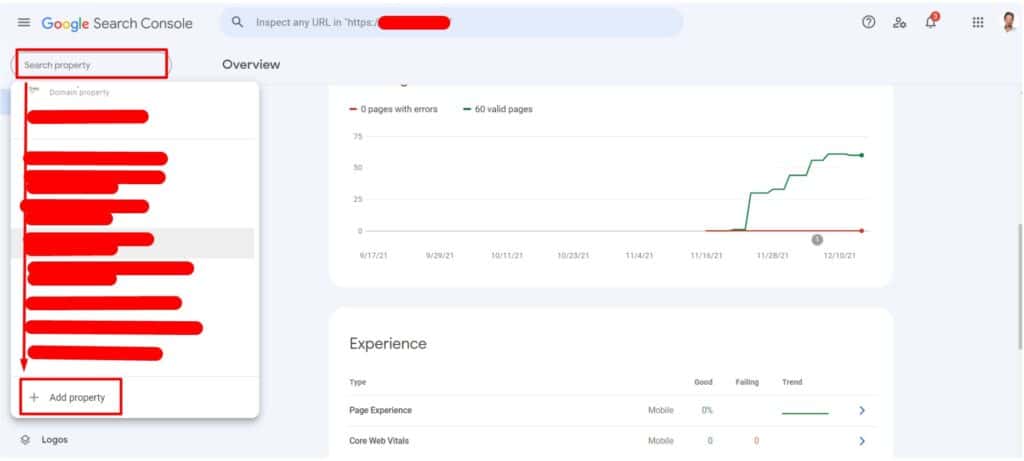Viewport: 1024px width, 461px height.
Task: Click the Type column header
Action: tap(358, 382)
